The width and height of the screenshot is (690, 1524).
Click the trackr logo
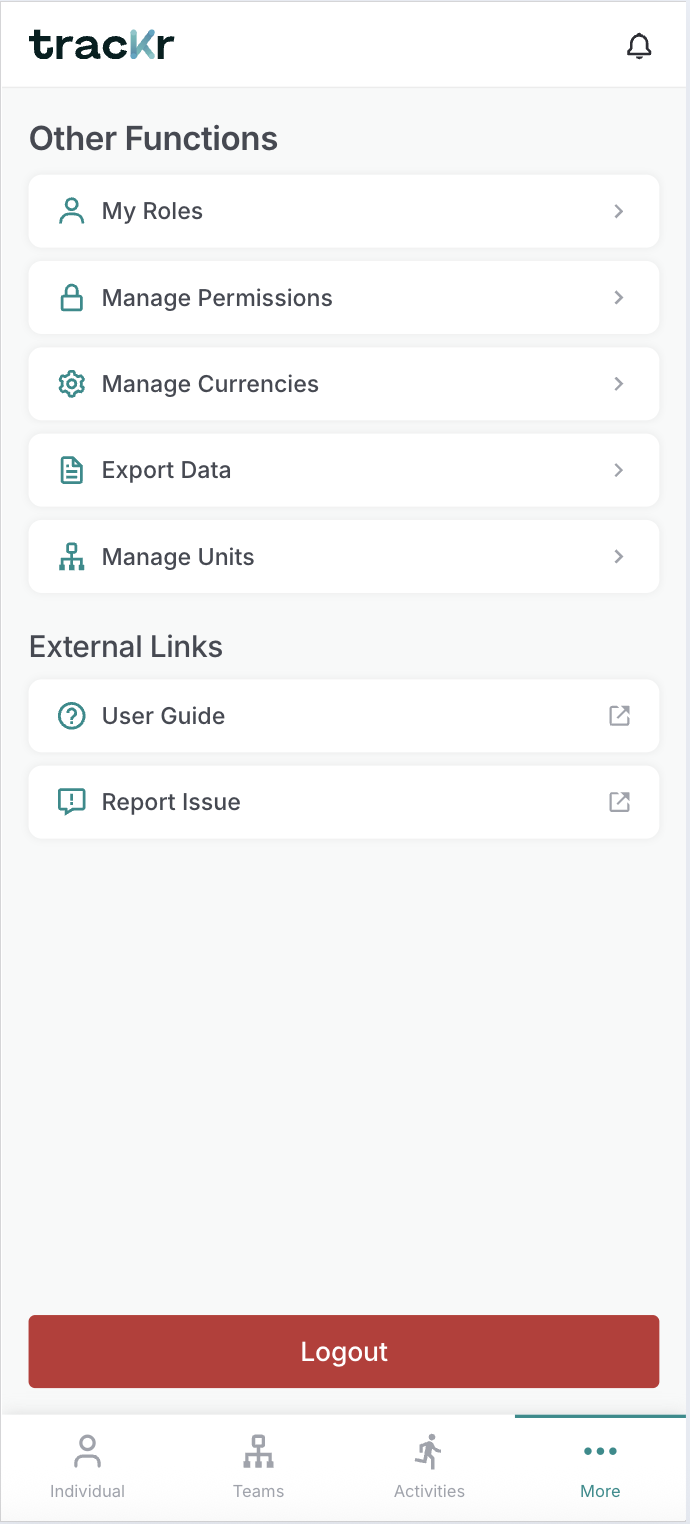102,45
